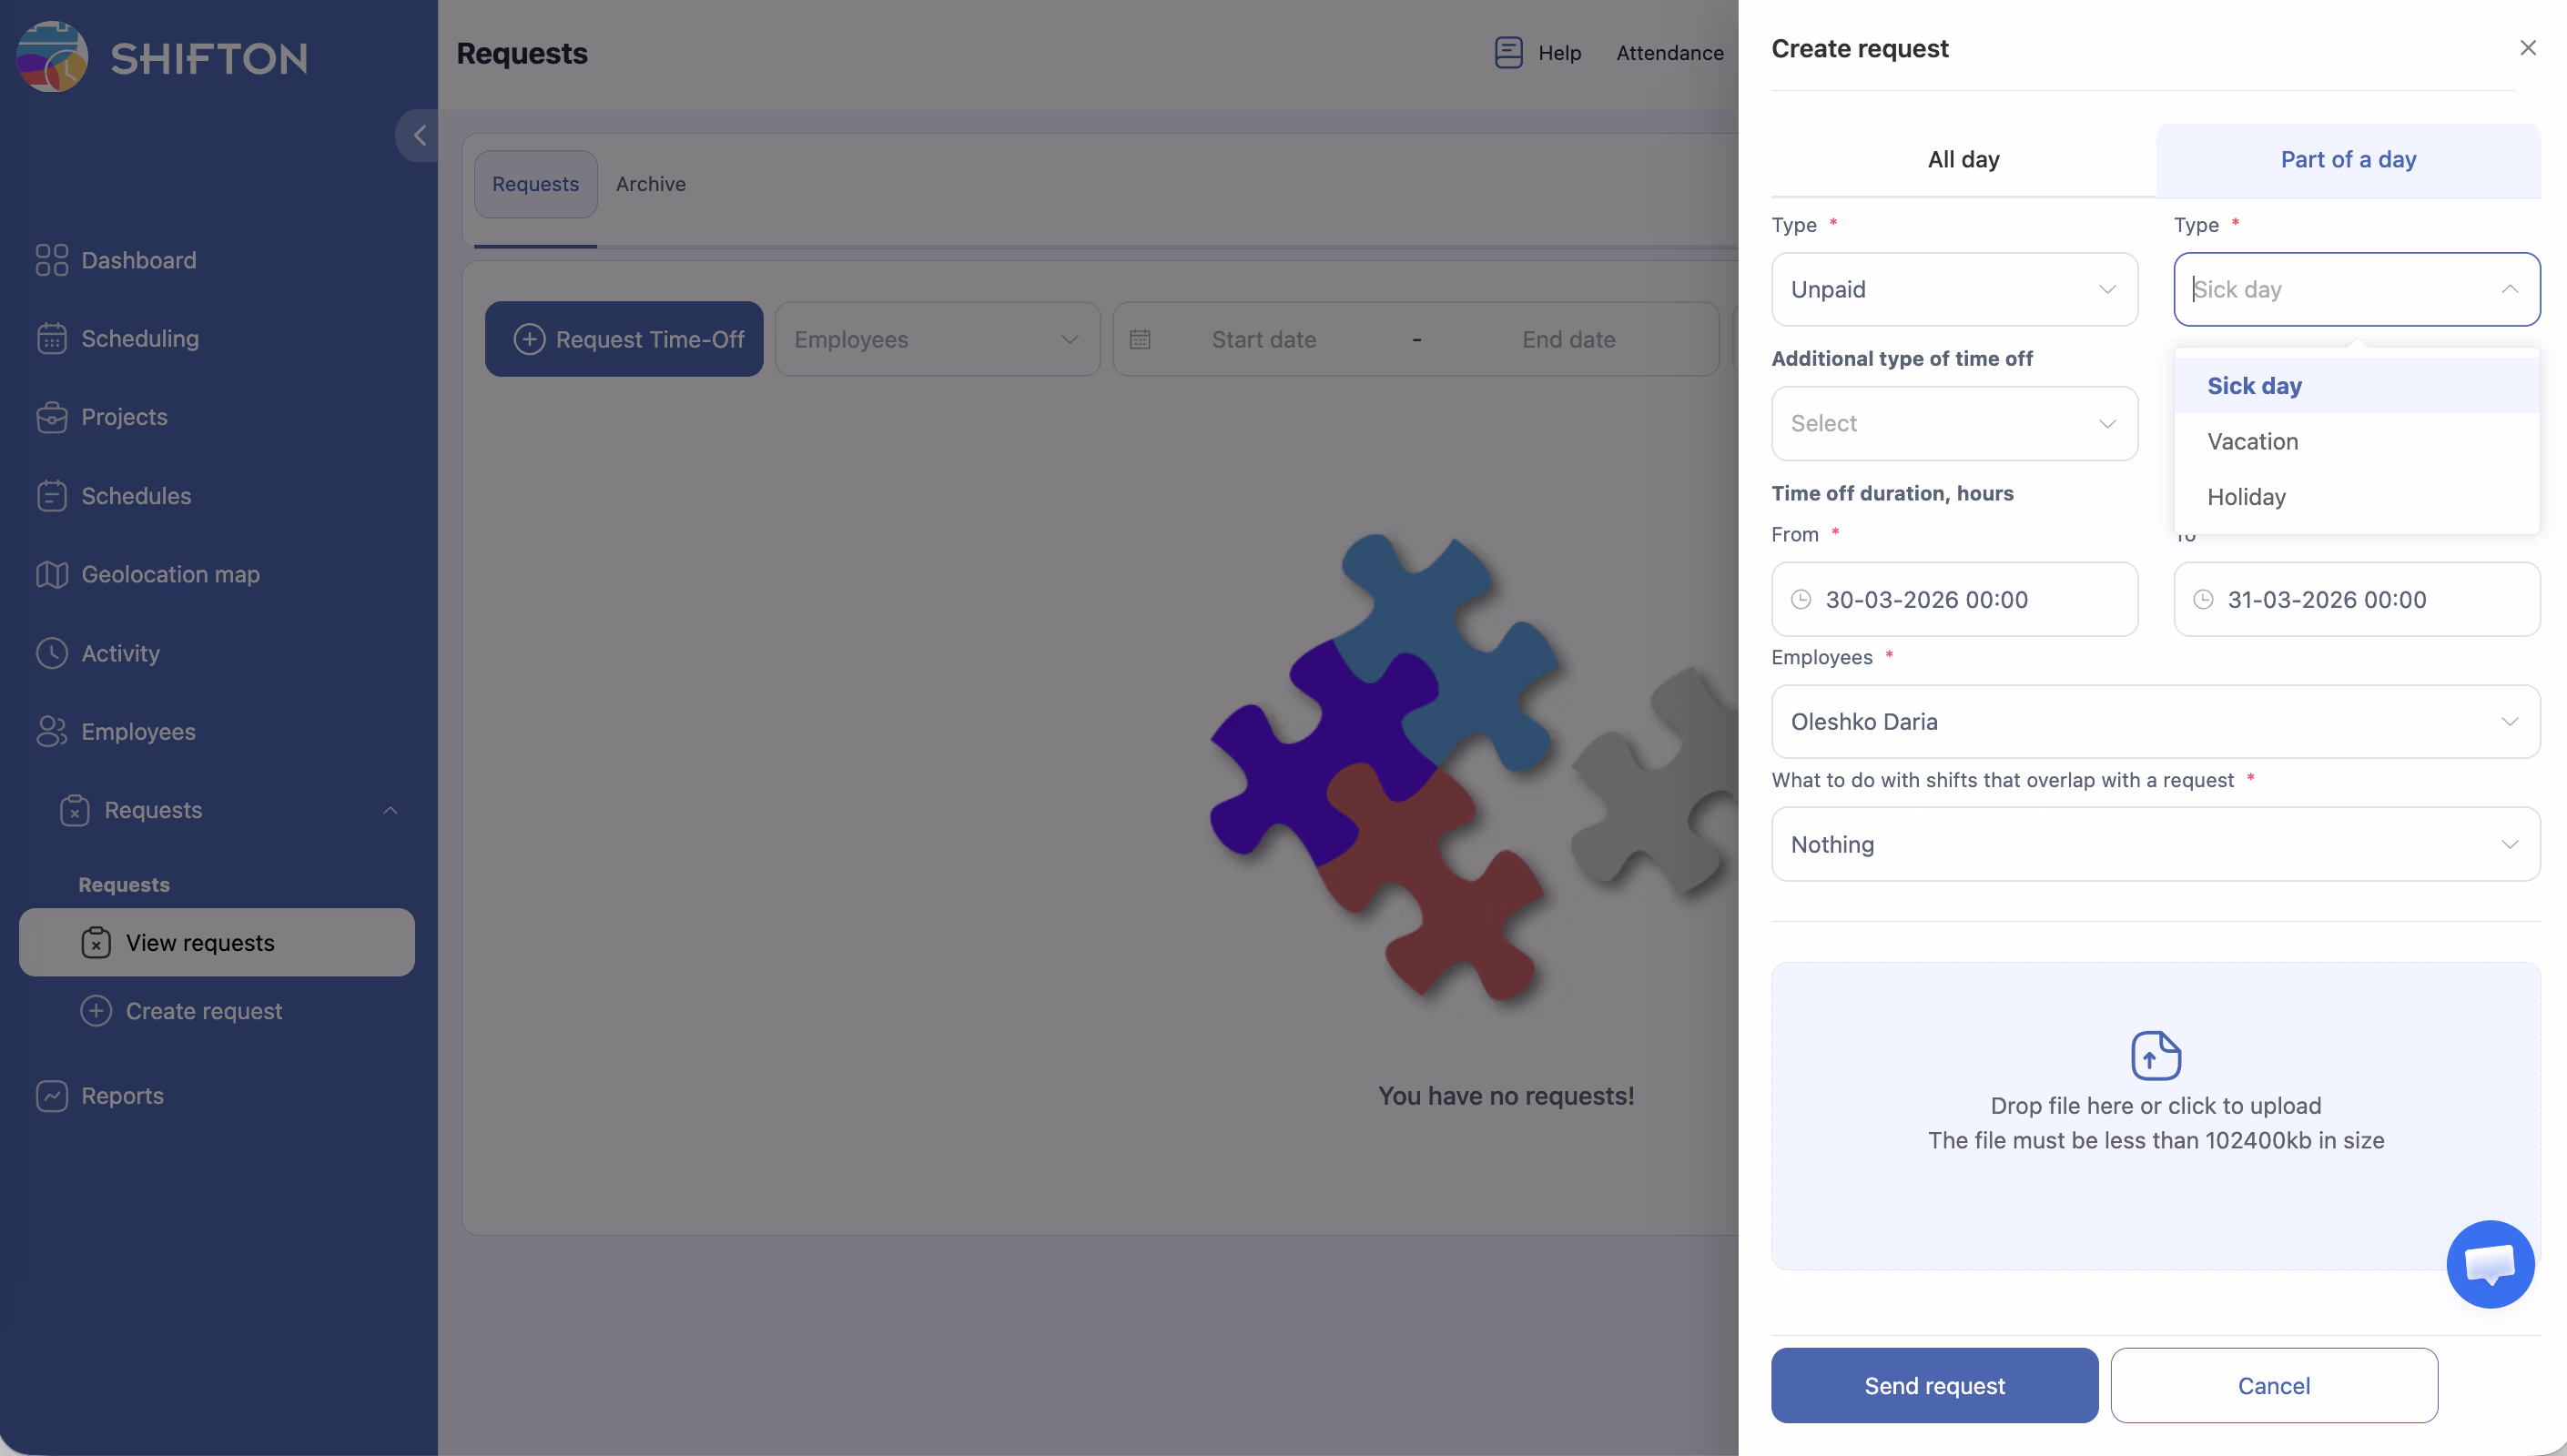Click the From date-time field

pos(1953,599)
